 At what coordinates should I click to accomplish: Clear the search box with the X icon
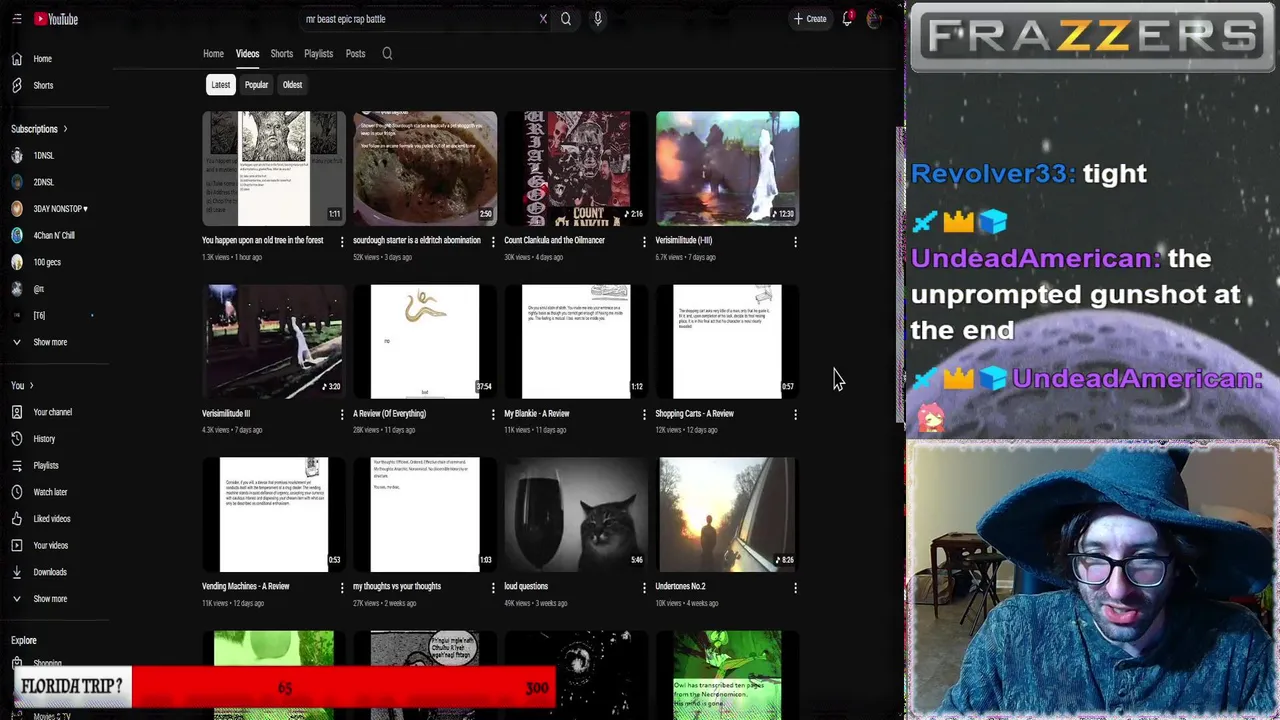pos(543,19)
